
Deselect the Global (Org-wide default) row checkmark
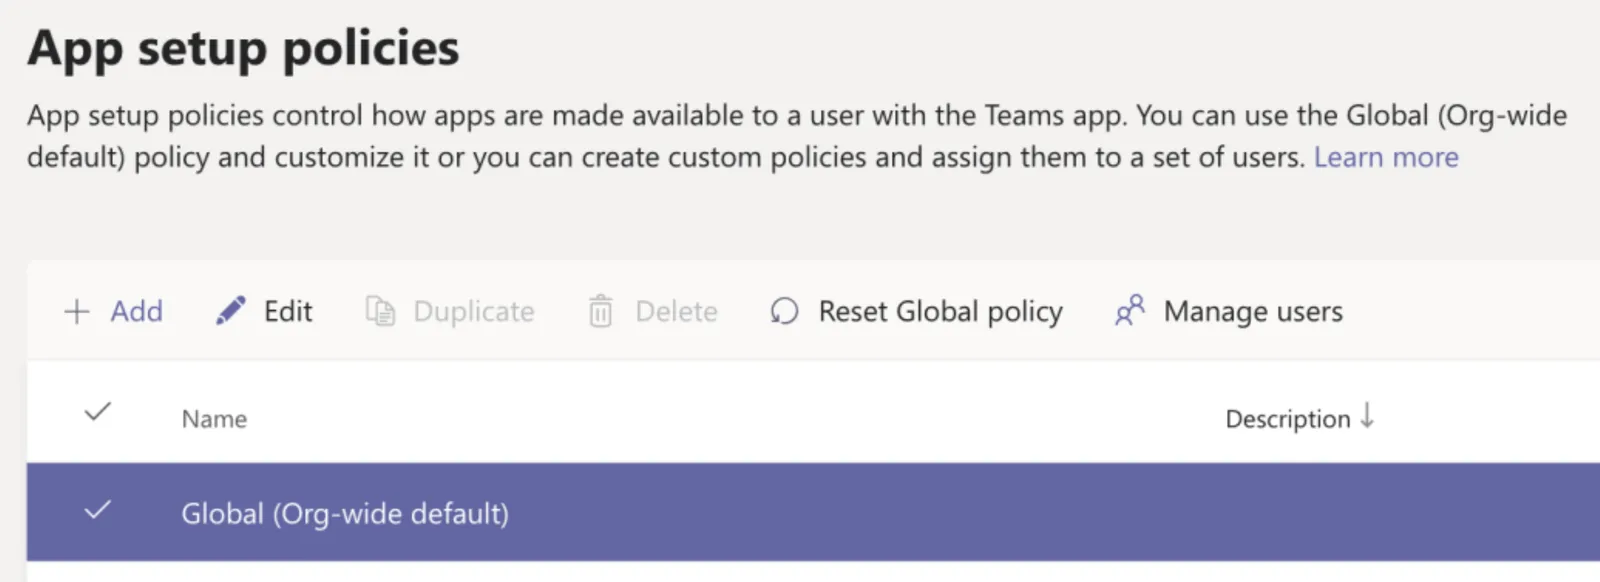(97, 510)
